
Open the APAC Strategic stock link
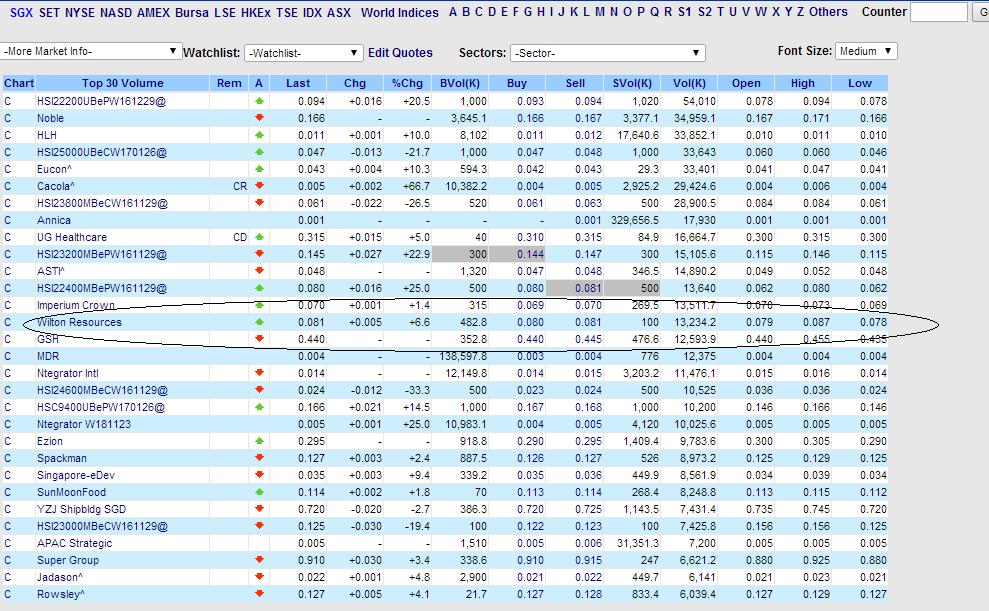74,544
